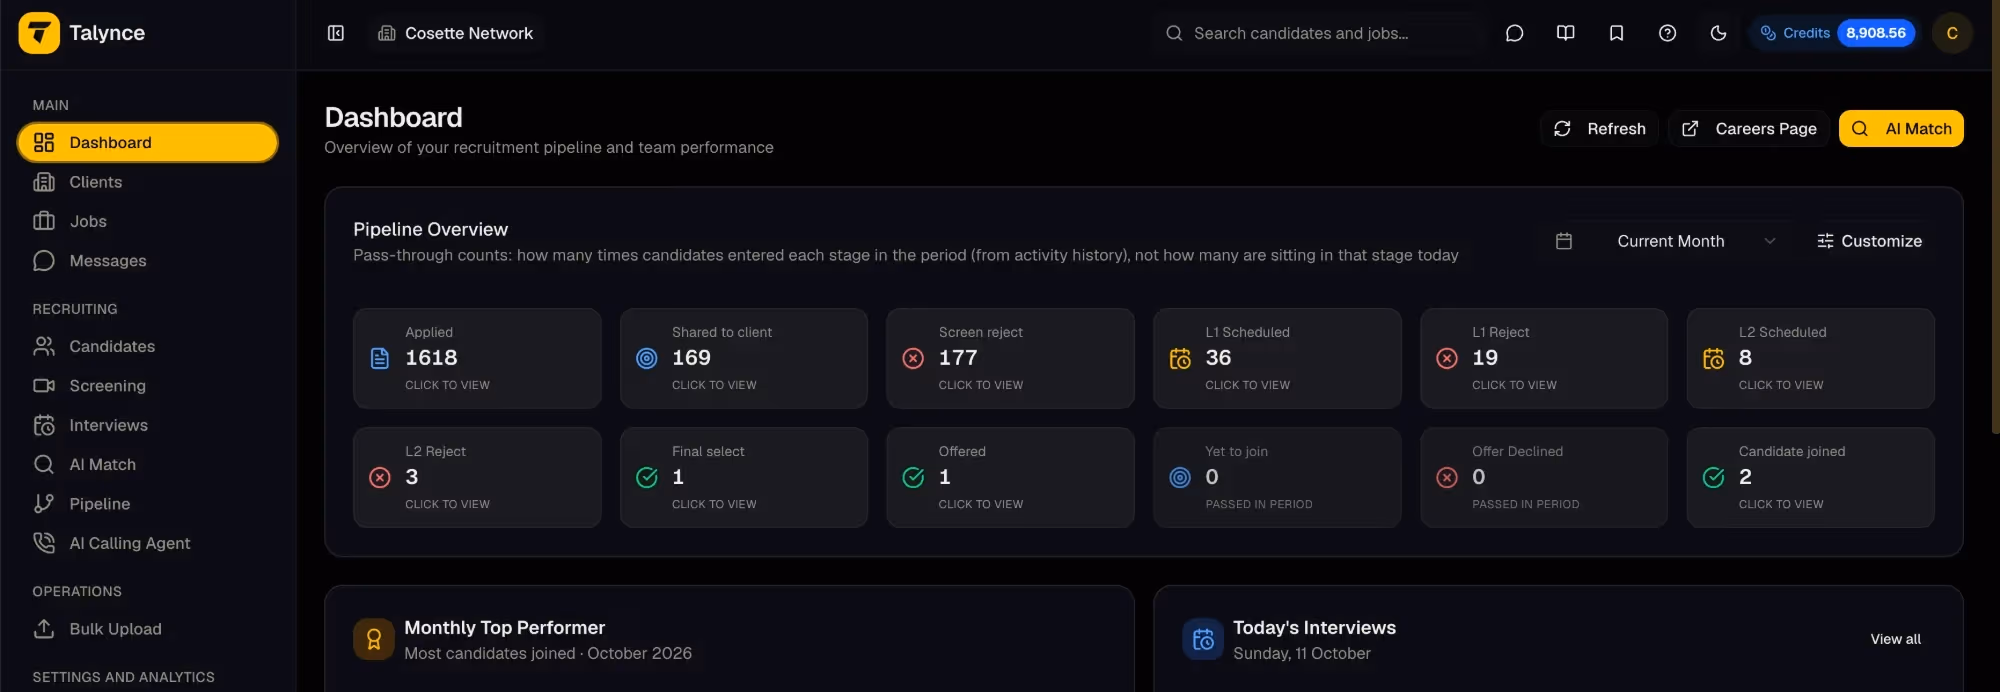Open the chat messages icon in header
The height and width of the screenshot is (692, 2000).
[x=1514, y=33]
